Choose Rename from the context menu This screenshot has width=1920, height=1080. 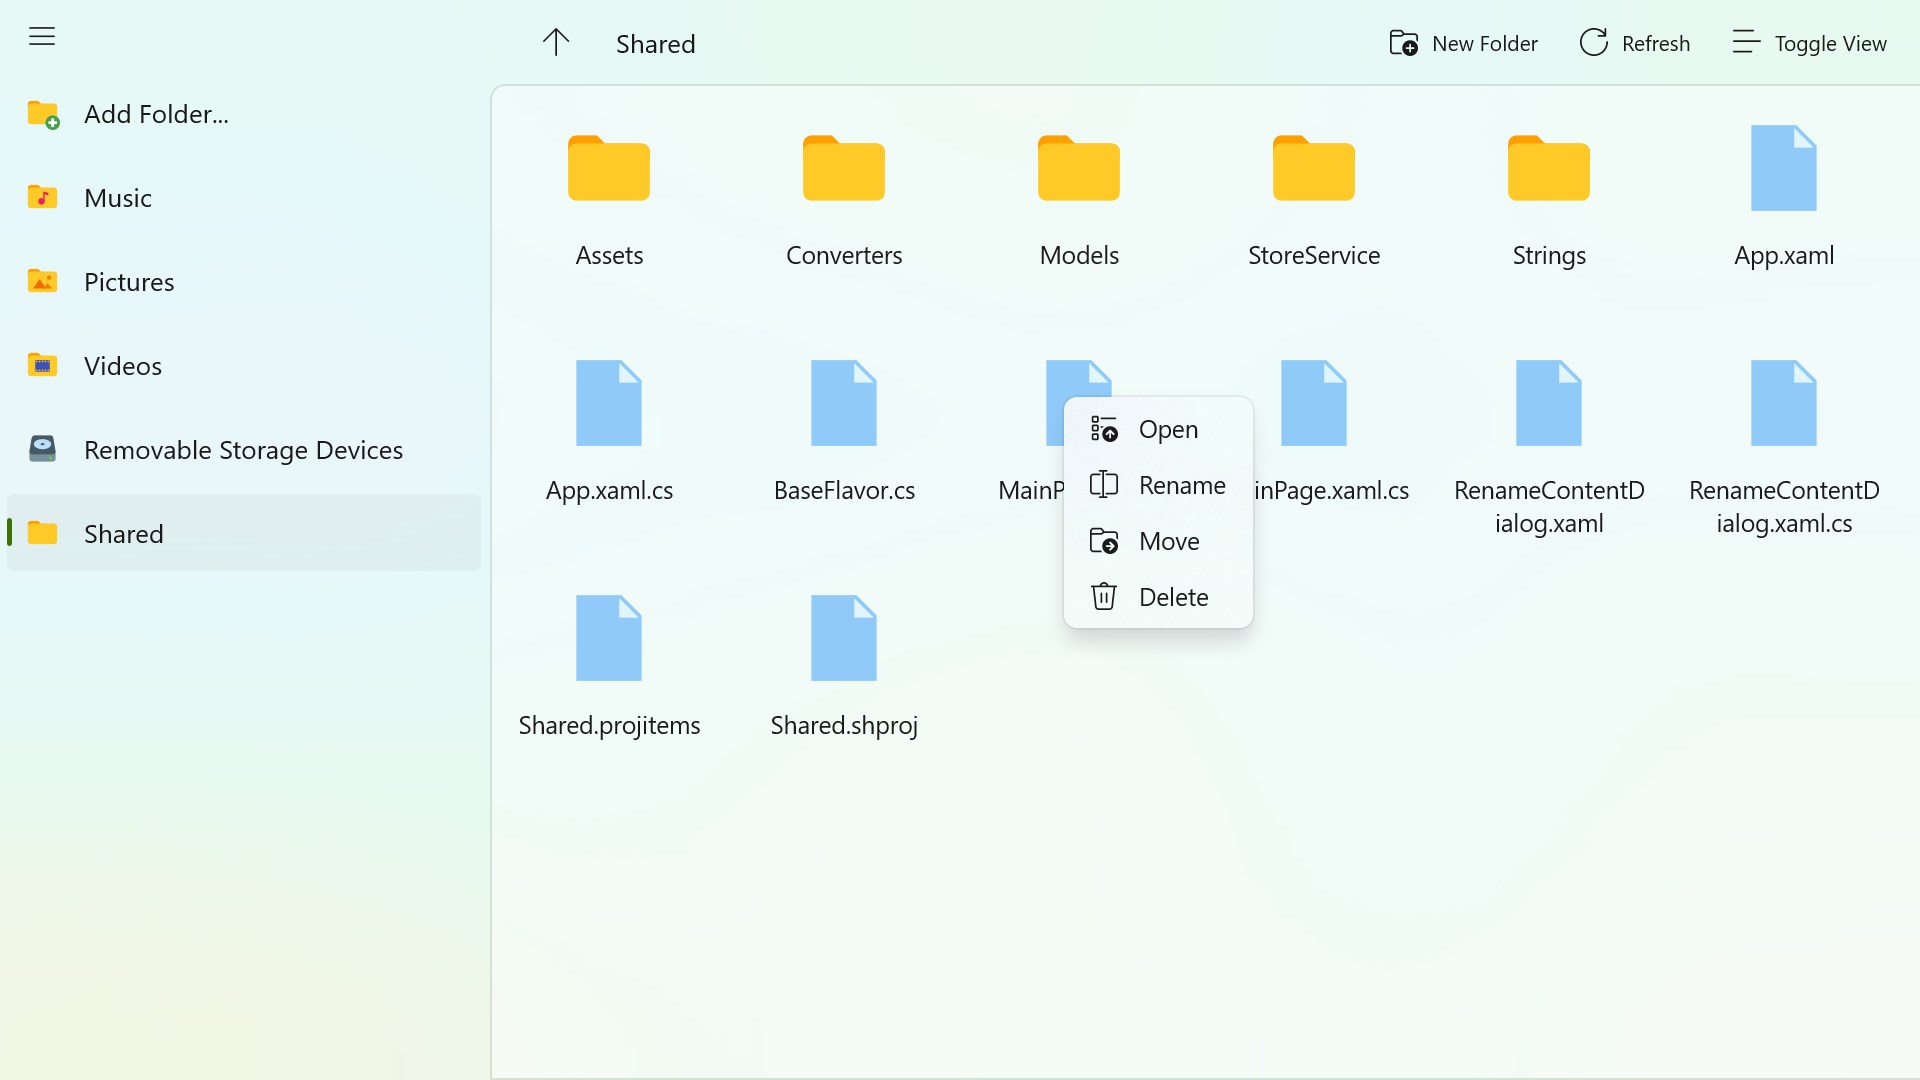coord(1158,485)
